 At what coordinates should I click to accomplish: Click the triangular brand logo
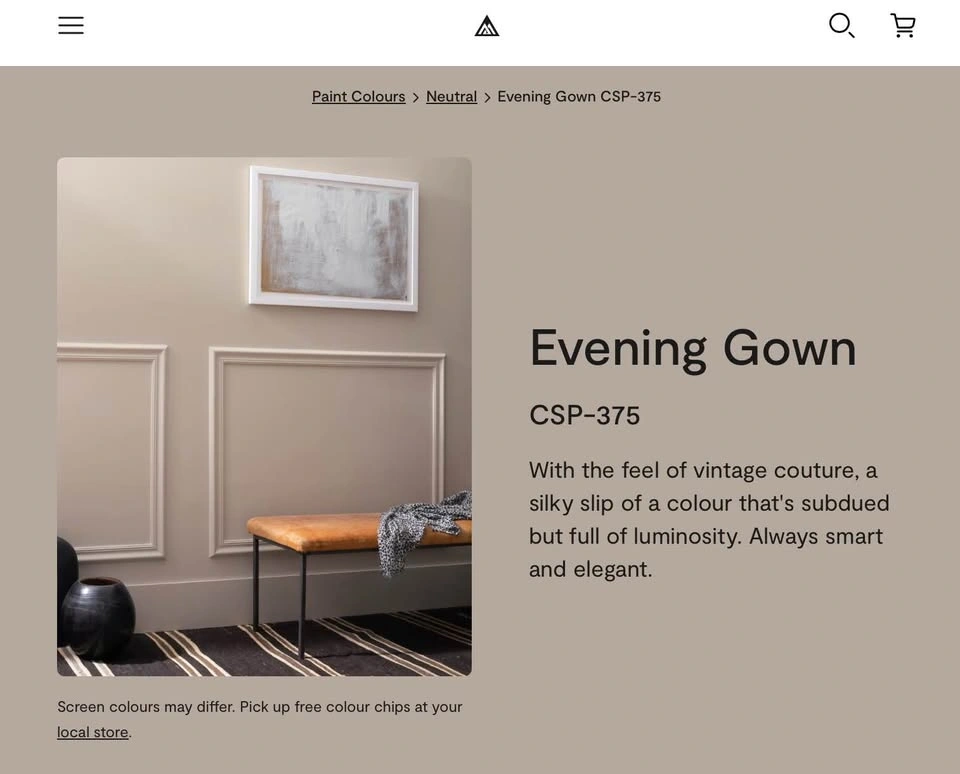487,26
